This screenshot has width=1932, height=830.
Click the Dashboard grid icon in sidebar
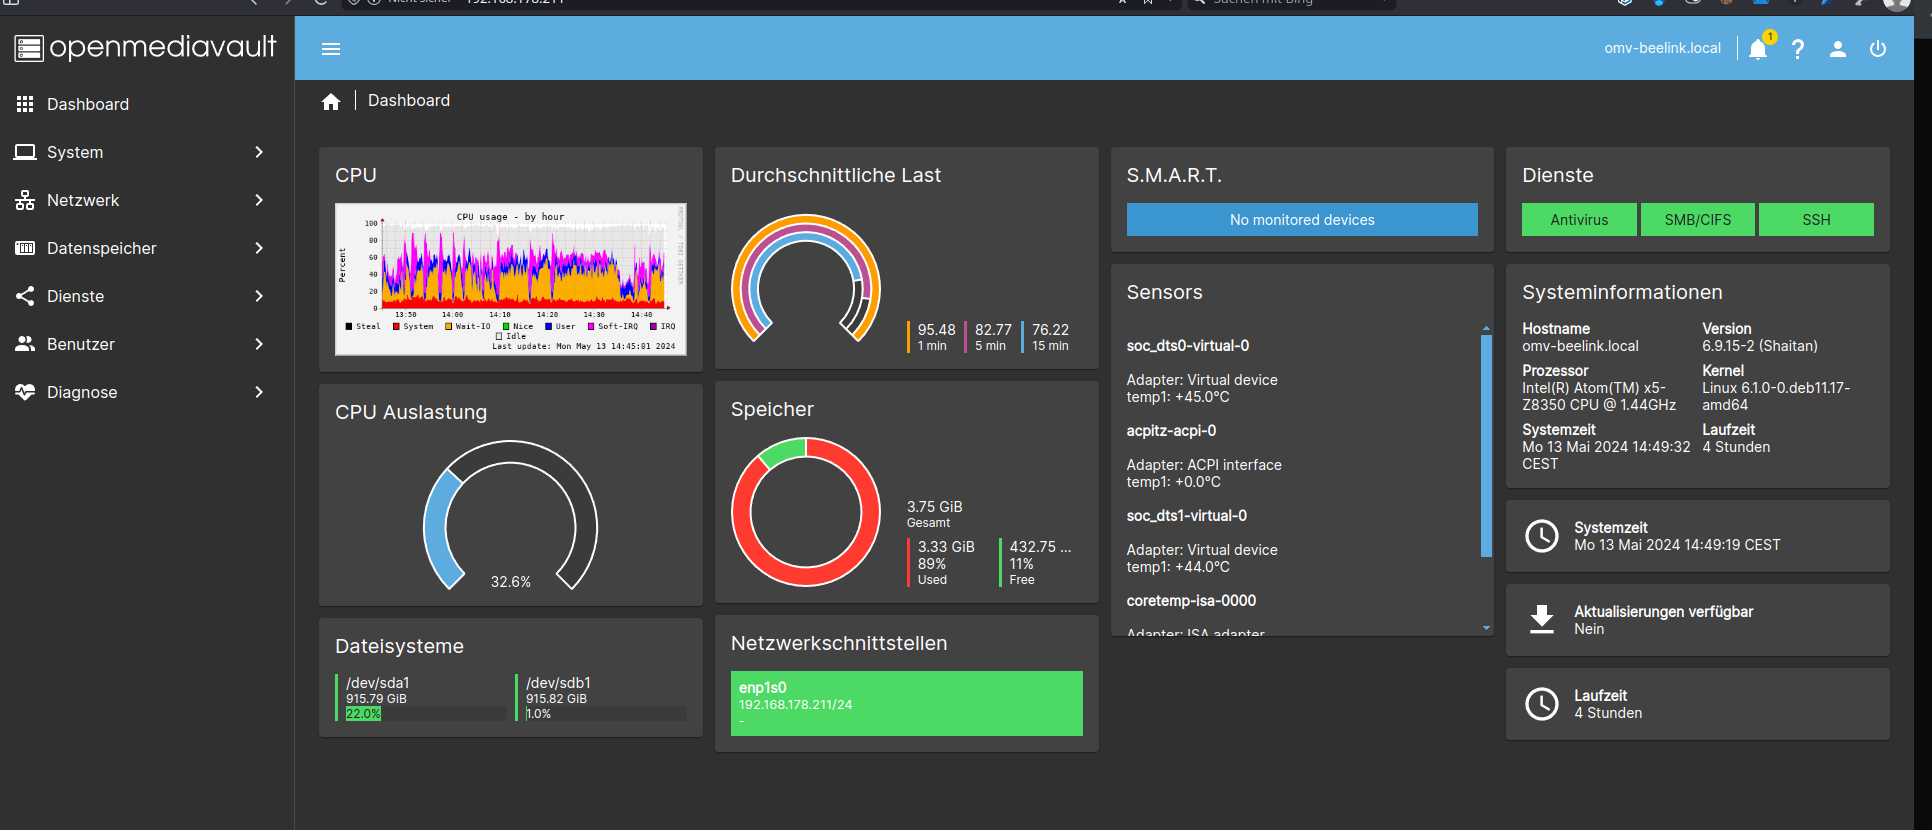click(x=25, y=104)
